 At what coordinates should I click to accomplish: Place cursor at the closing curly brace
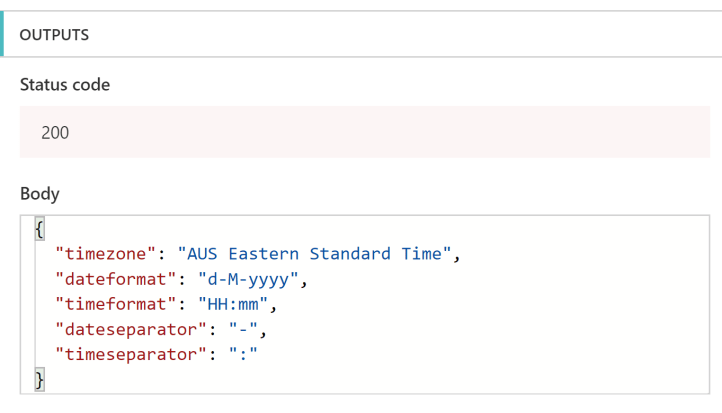[x=40, y=379]
